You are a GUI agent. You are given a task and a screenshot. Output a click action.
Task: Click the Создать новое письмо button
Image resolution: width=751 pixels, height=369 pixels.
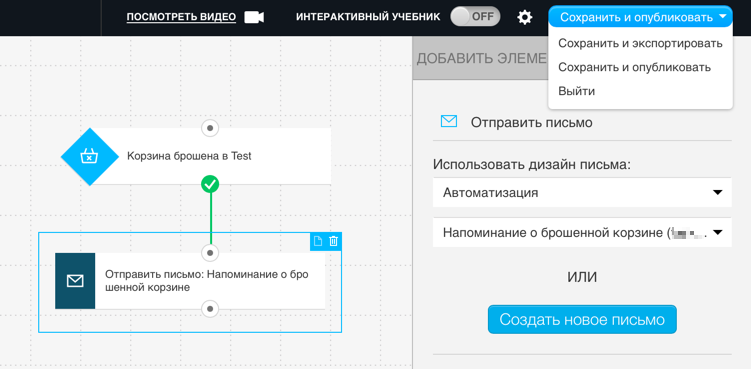click(x=582, y=319)
